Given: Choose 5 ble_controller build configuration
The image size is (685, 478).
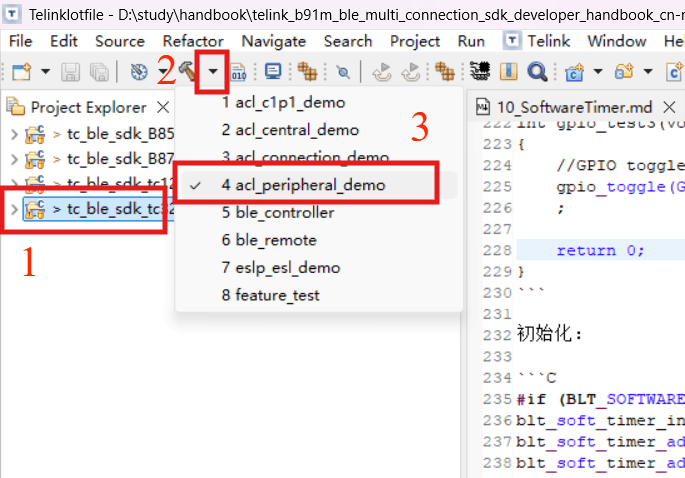Looking at the screenshot, I should coord(318,212).
